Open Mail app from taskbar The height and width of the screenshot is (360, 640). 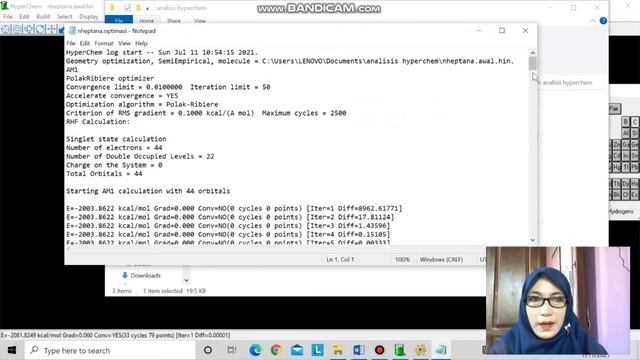pyautogui.click(x=297, y=350)
